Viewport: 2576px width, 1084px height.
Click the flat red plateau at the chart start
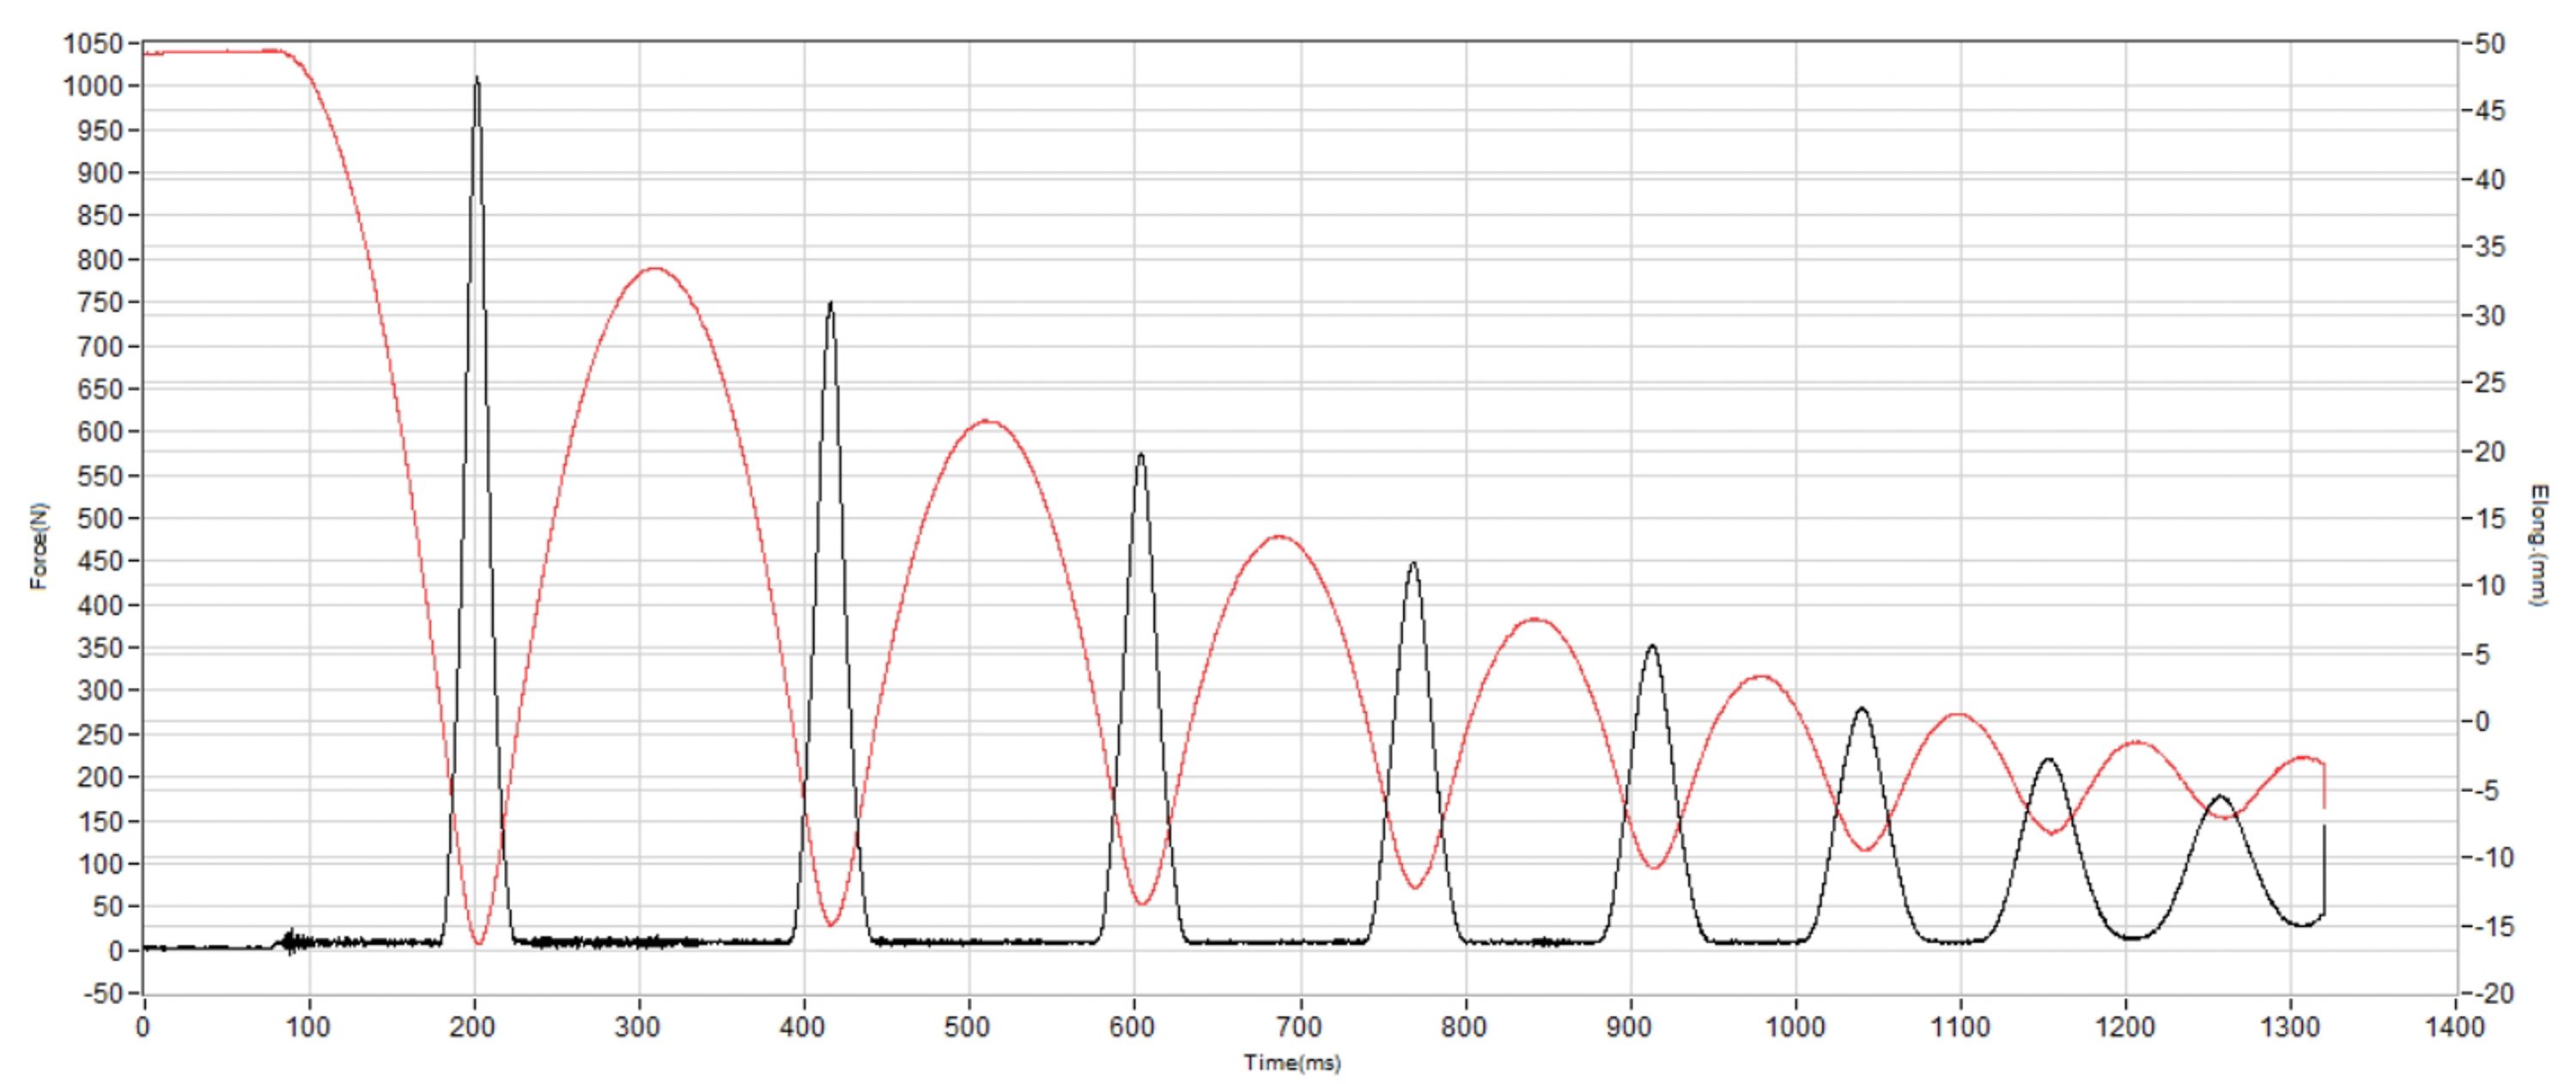[210, 51]
